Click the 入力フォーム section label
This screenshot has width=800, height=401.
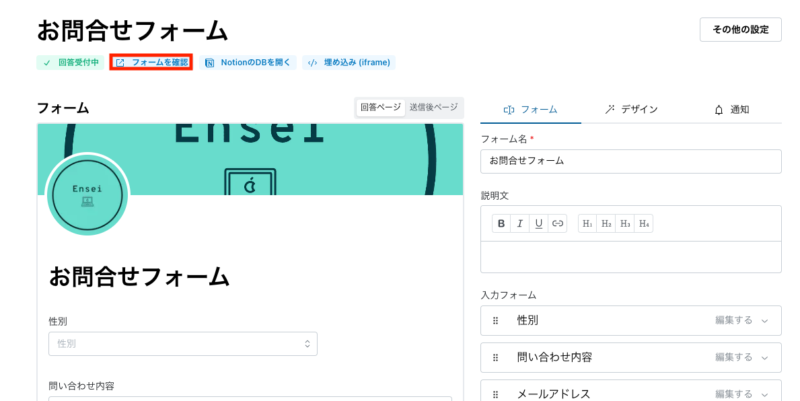[509, 295]
